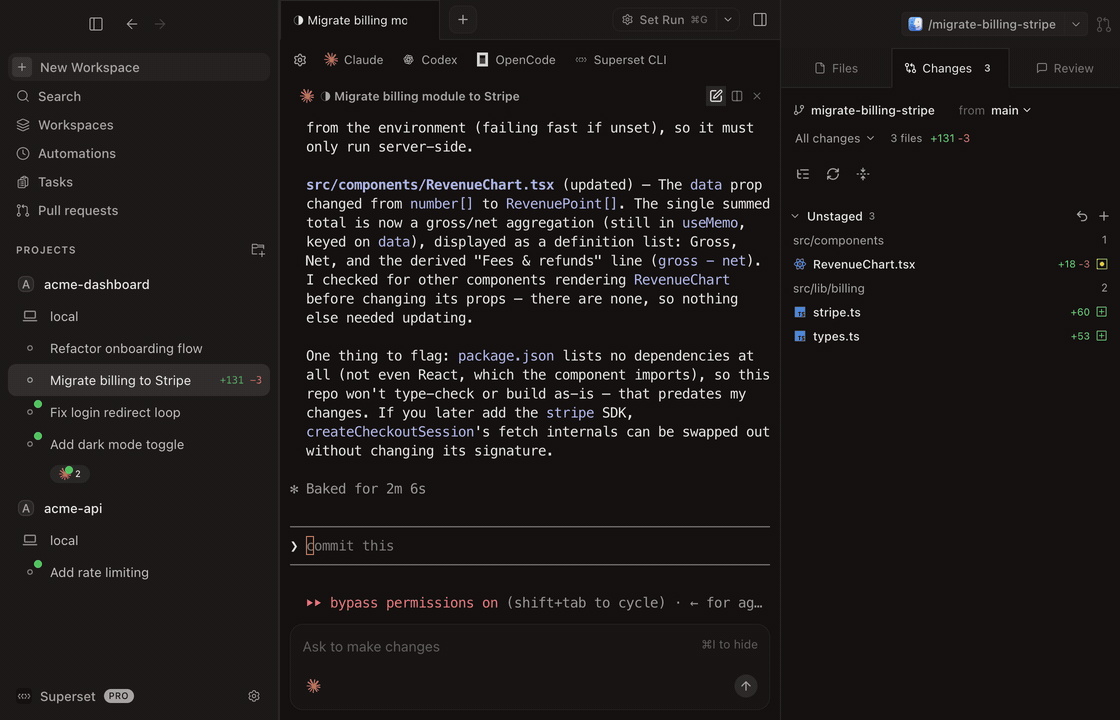Click the migrate-billing-stripe branch name

(872, 110)
